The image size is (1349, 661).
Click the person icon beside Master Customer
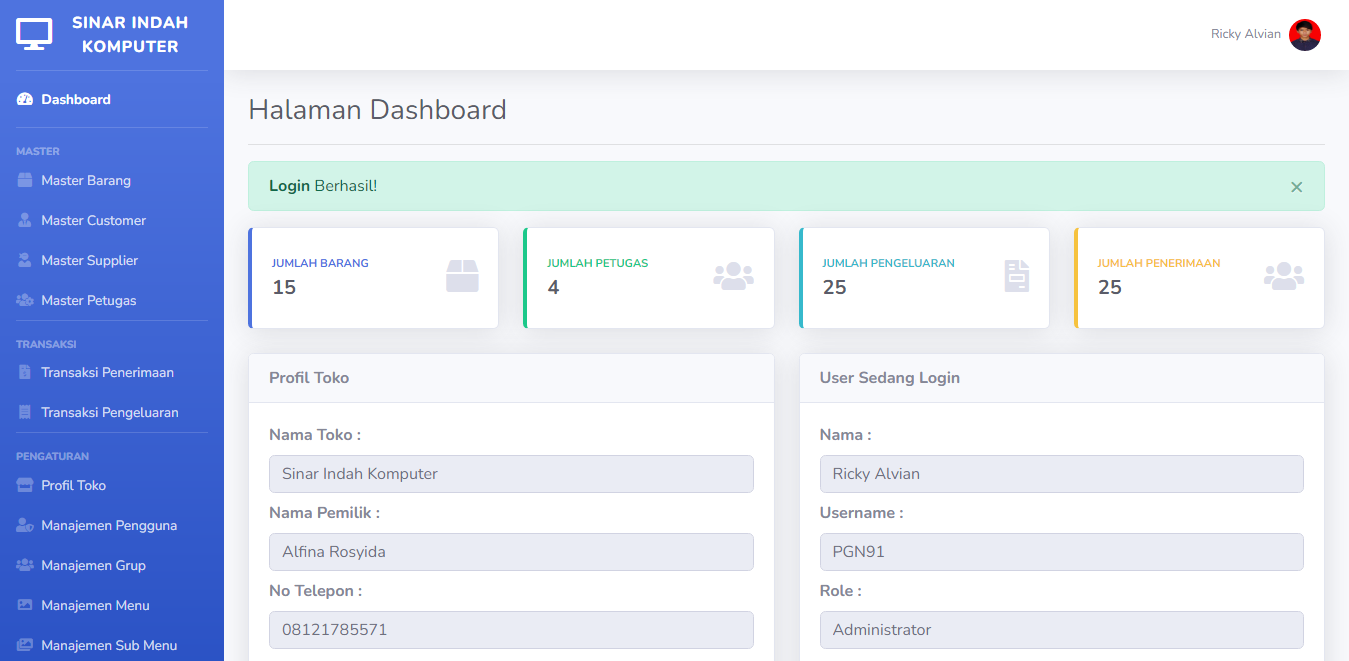click(25, 221)
